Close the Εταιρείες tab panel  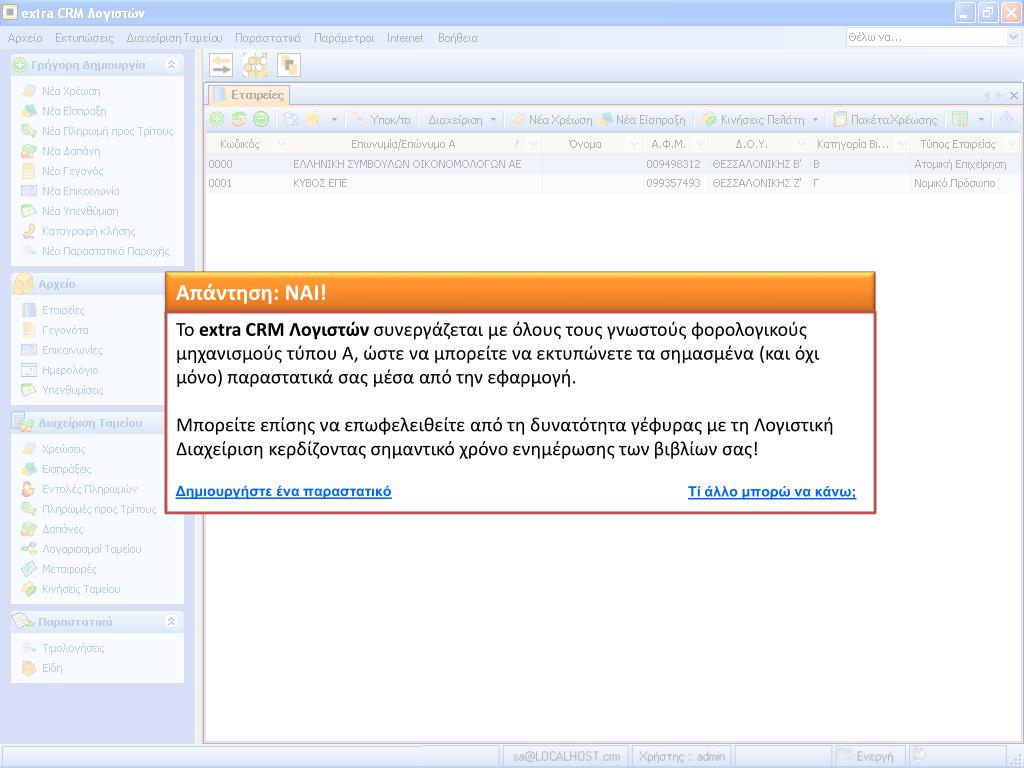click(1014, 95)
